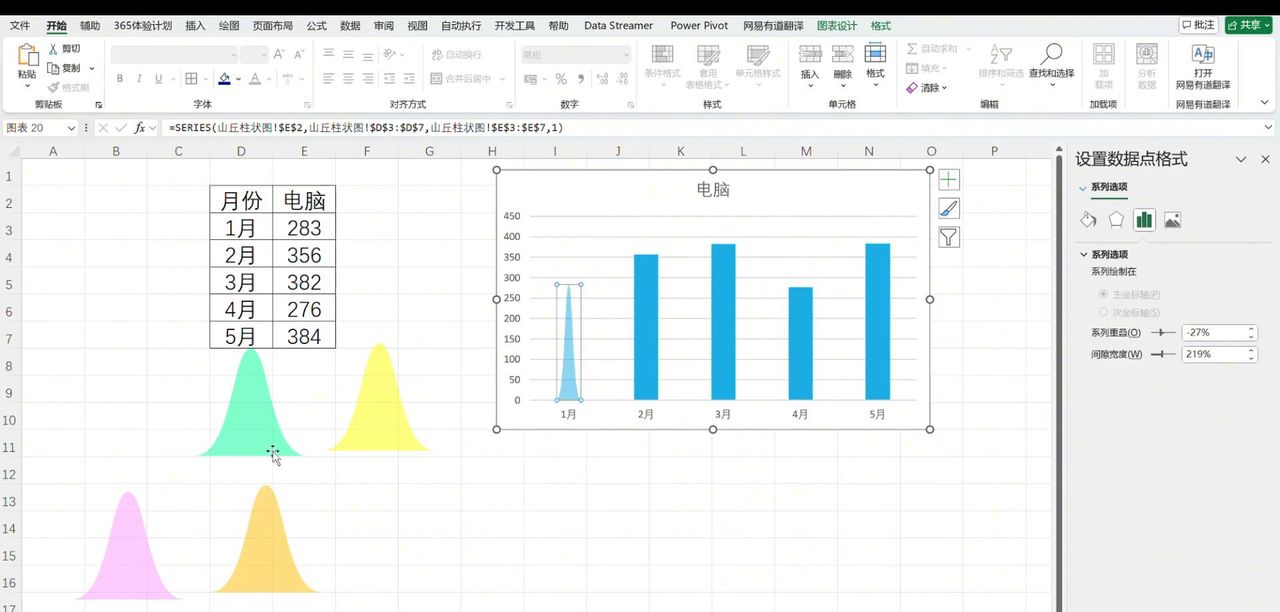1280x612 pixels.
Task: Open the 页面布局 ribbon tab
Action: [273, 25]
